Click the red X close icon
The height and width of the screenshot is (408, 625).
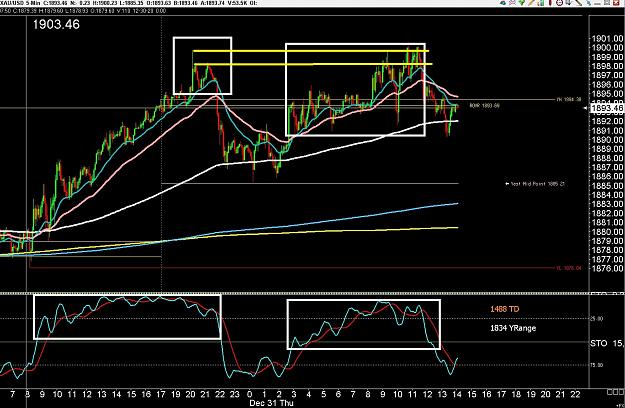[x=615, y=3]
